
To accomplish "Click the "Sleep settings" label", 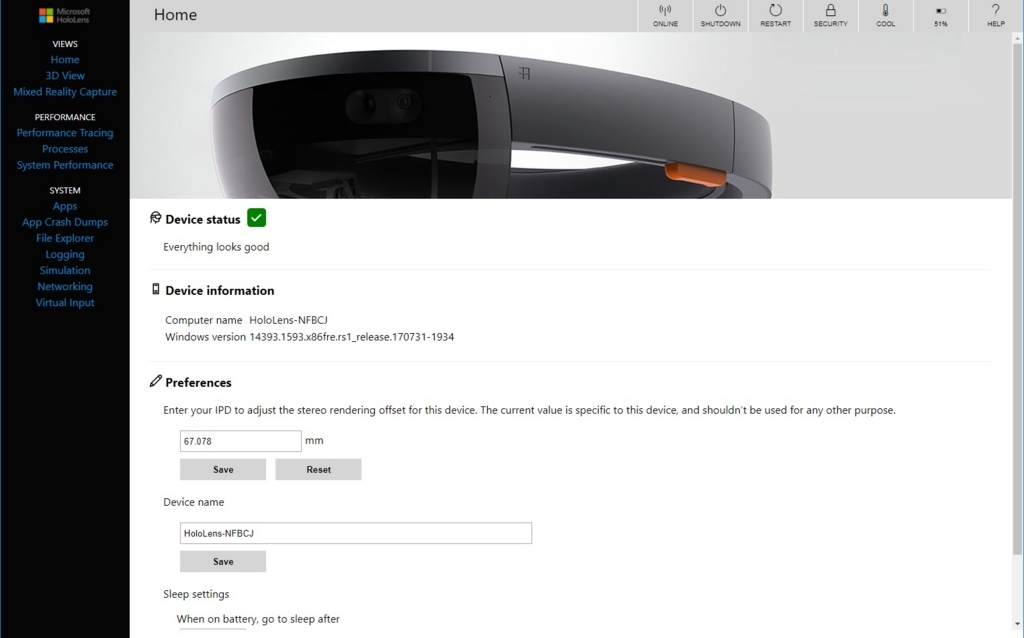I will pyautogui.click(x=196, y=594).
